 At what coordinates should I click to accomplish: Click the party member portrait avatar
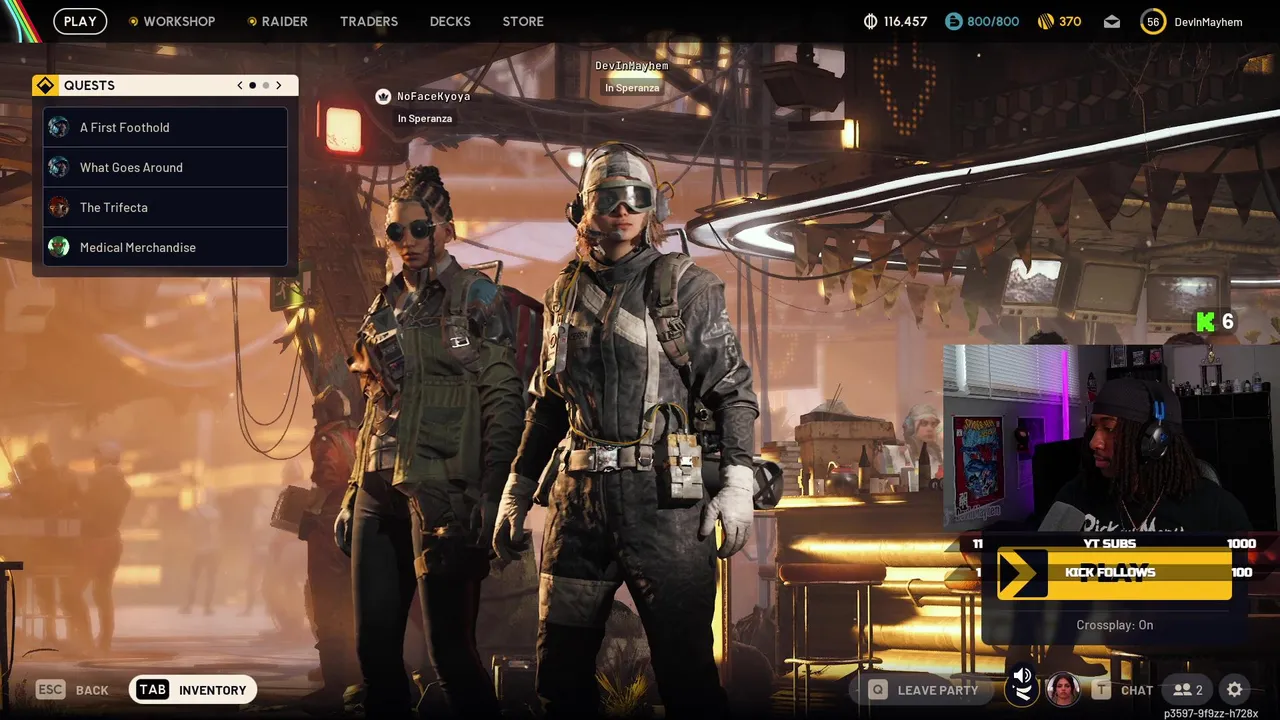click(x=1062, y=689)
